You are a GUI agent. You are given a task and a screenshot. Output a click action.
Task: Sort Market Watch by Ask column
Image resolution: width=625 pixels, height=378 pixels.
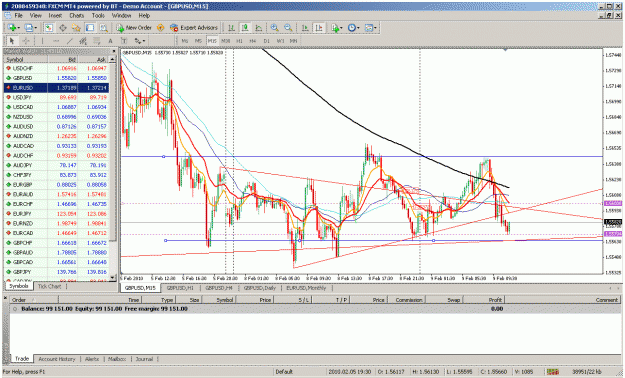(93, 59)
